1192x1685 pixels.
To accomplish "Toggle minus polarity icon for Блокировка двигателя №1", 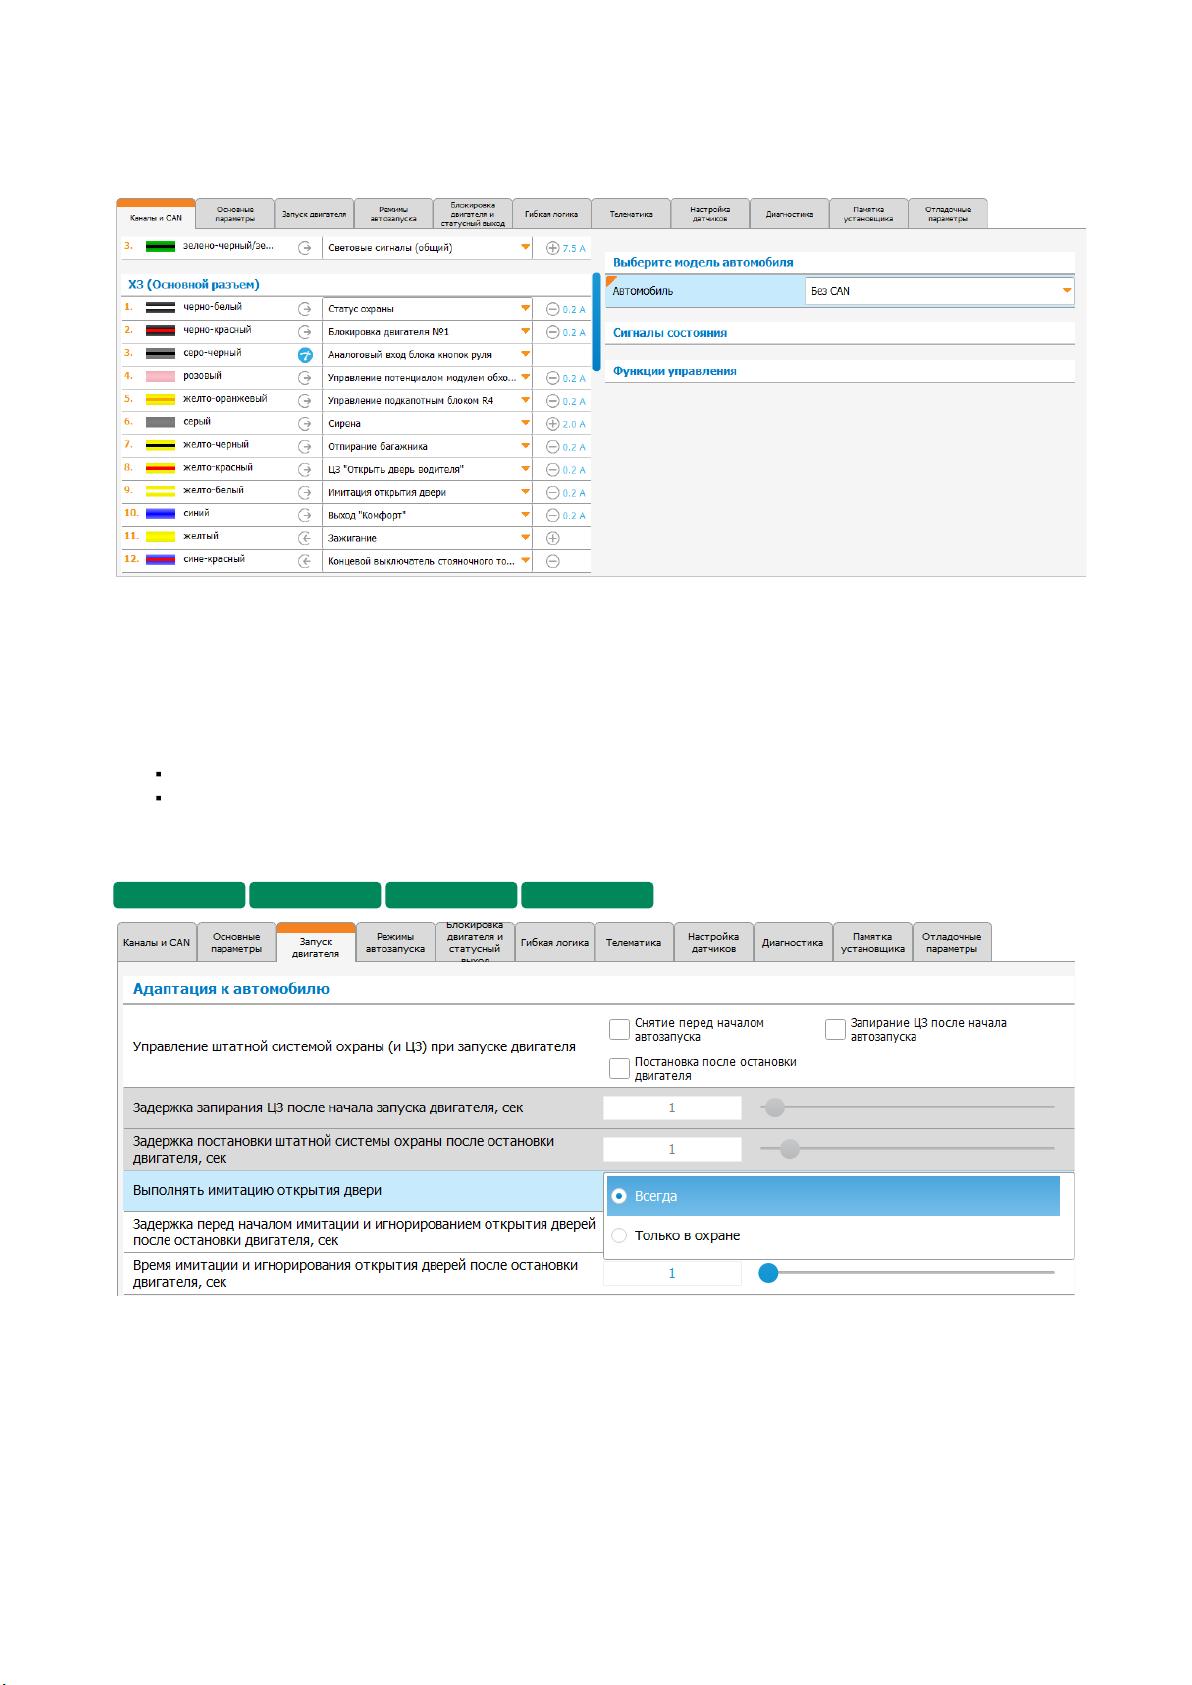I will click(552, 332).
